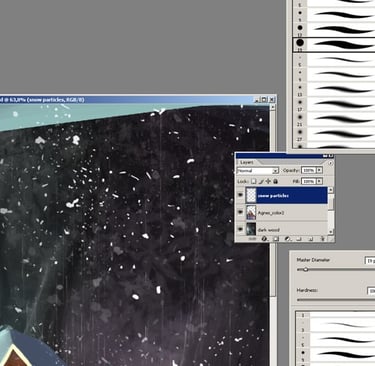Choose the hard round 13 brush preset
The image size is (375, 366).
[x=334, y=29]
